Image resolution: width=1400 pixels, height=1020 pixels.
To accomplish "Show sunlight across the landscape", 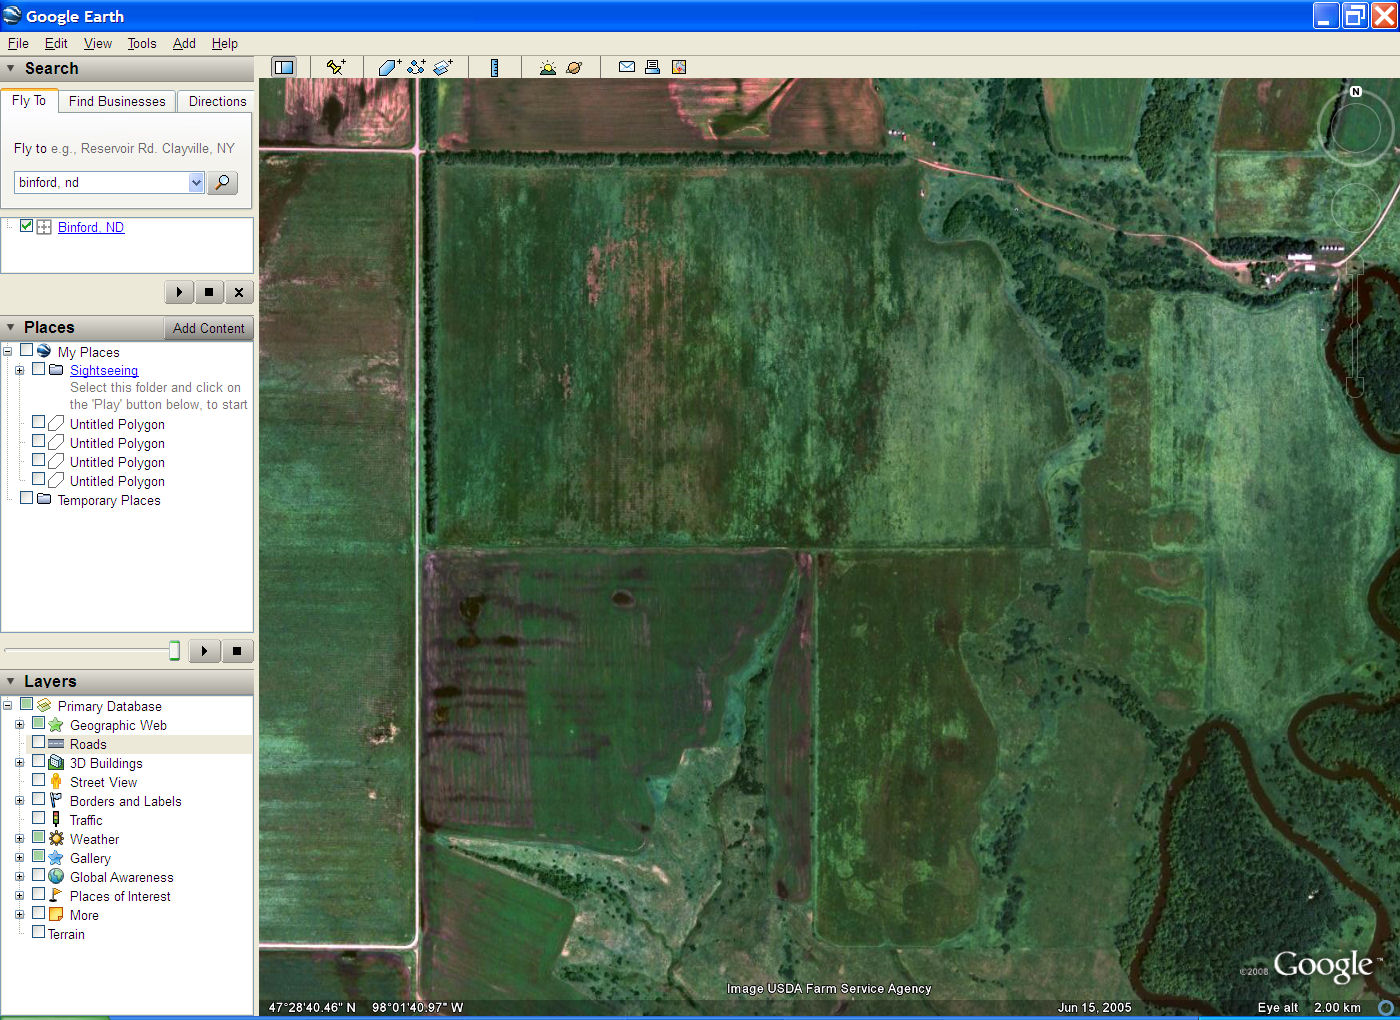I will click(x=548, y=67).
